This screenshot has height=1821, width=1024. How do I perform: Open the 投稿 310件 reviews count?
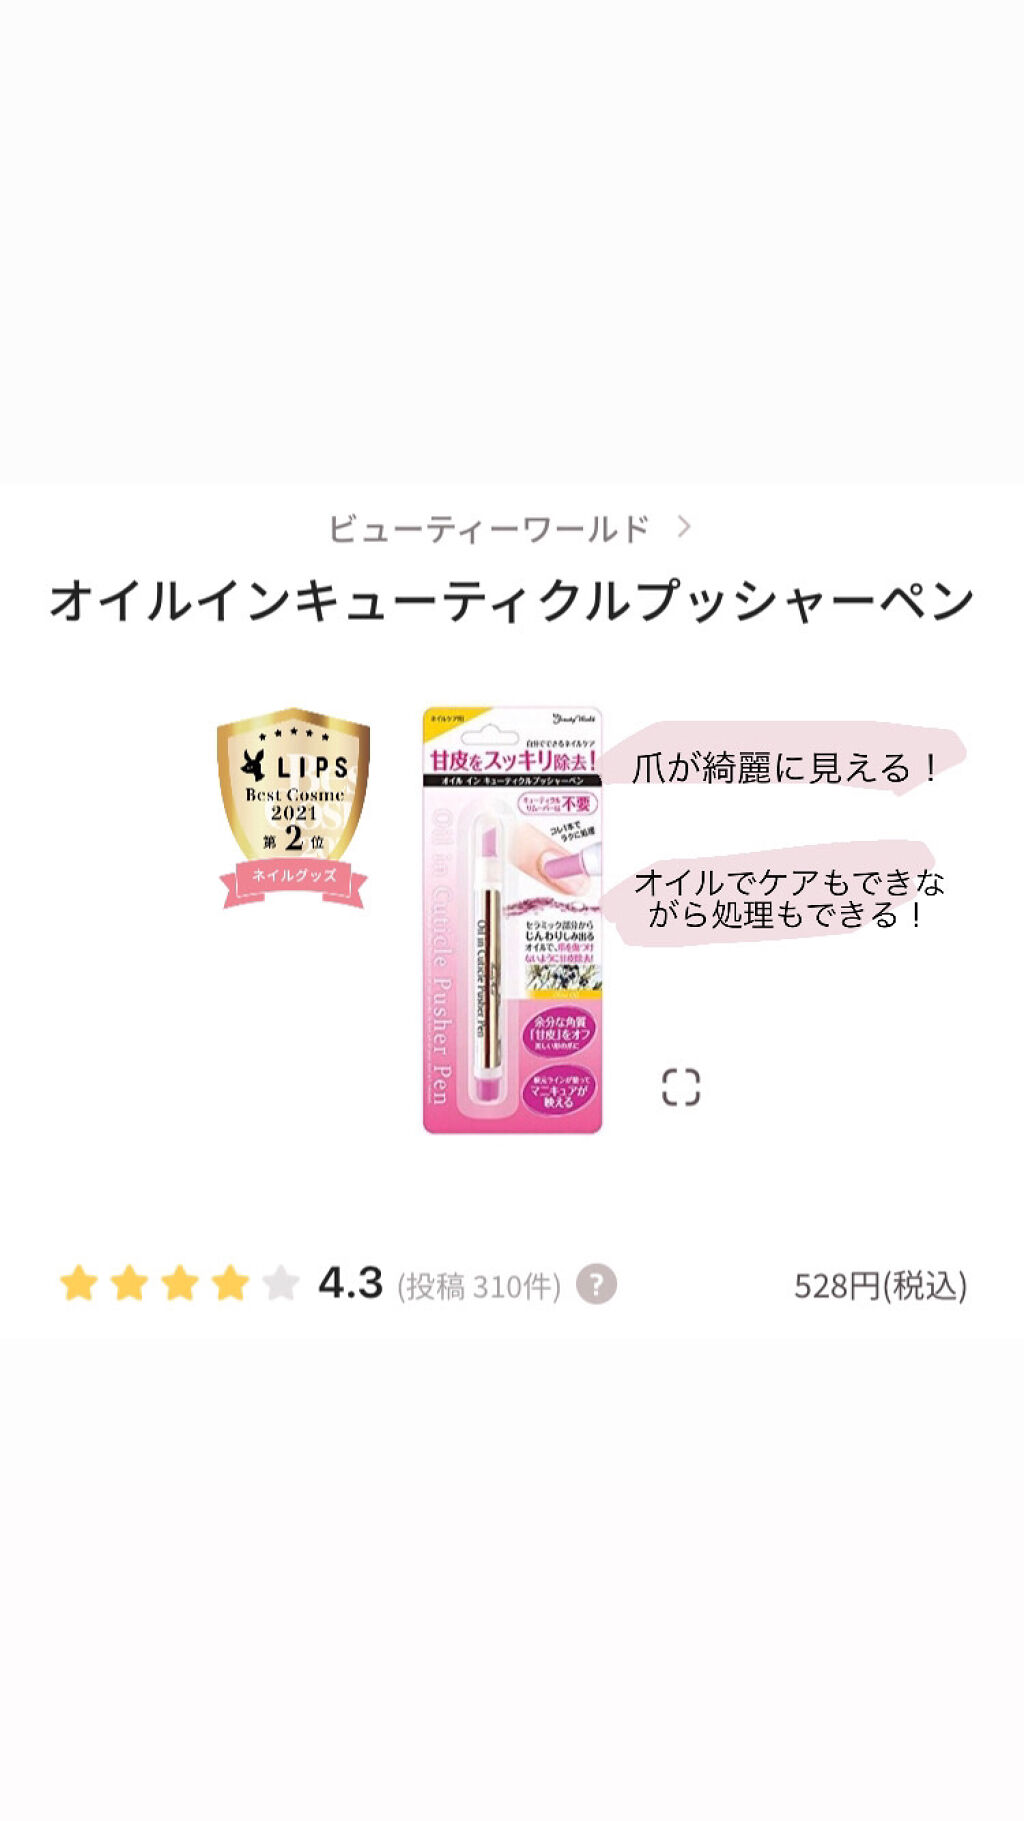479,1286
